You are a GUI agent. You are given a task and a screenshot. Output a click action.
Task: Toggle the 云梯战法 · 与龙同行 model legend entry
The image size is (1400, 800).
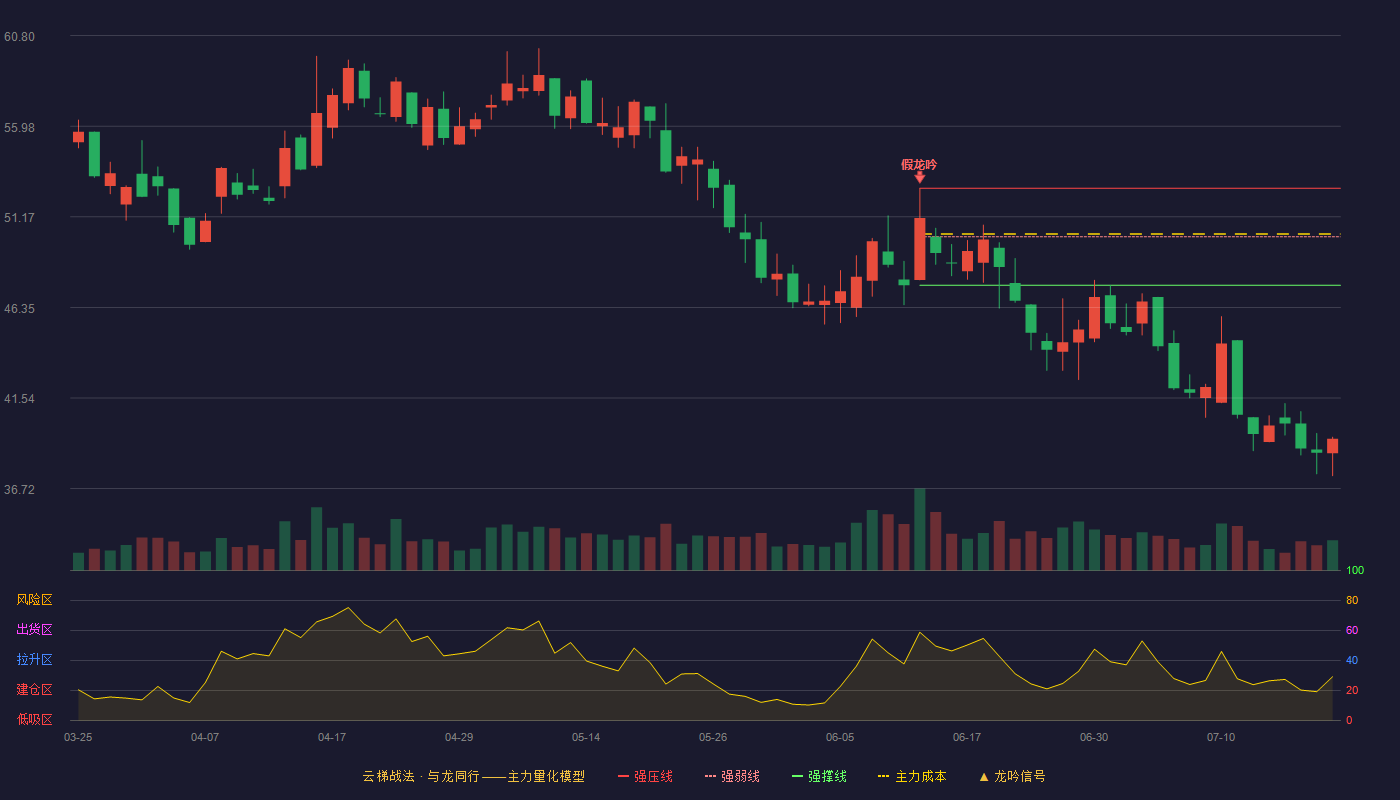tap(474, 776)
